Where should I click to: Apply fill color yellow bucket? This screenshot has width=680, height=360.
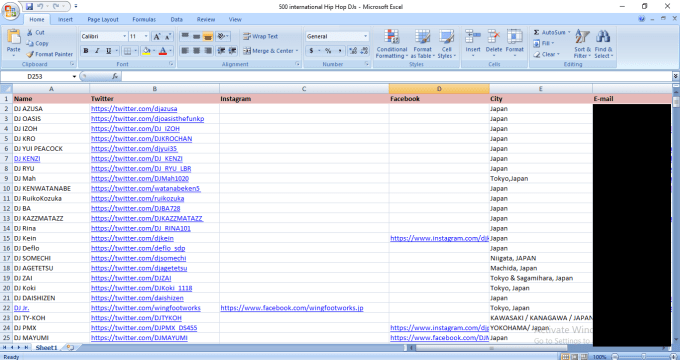[x=146, y=51]
